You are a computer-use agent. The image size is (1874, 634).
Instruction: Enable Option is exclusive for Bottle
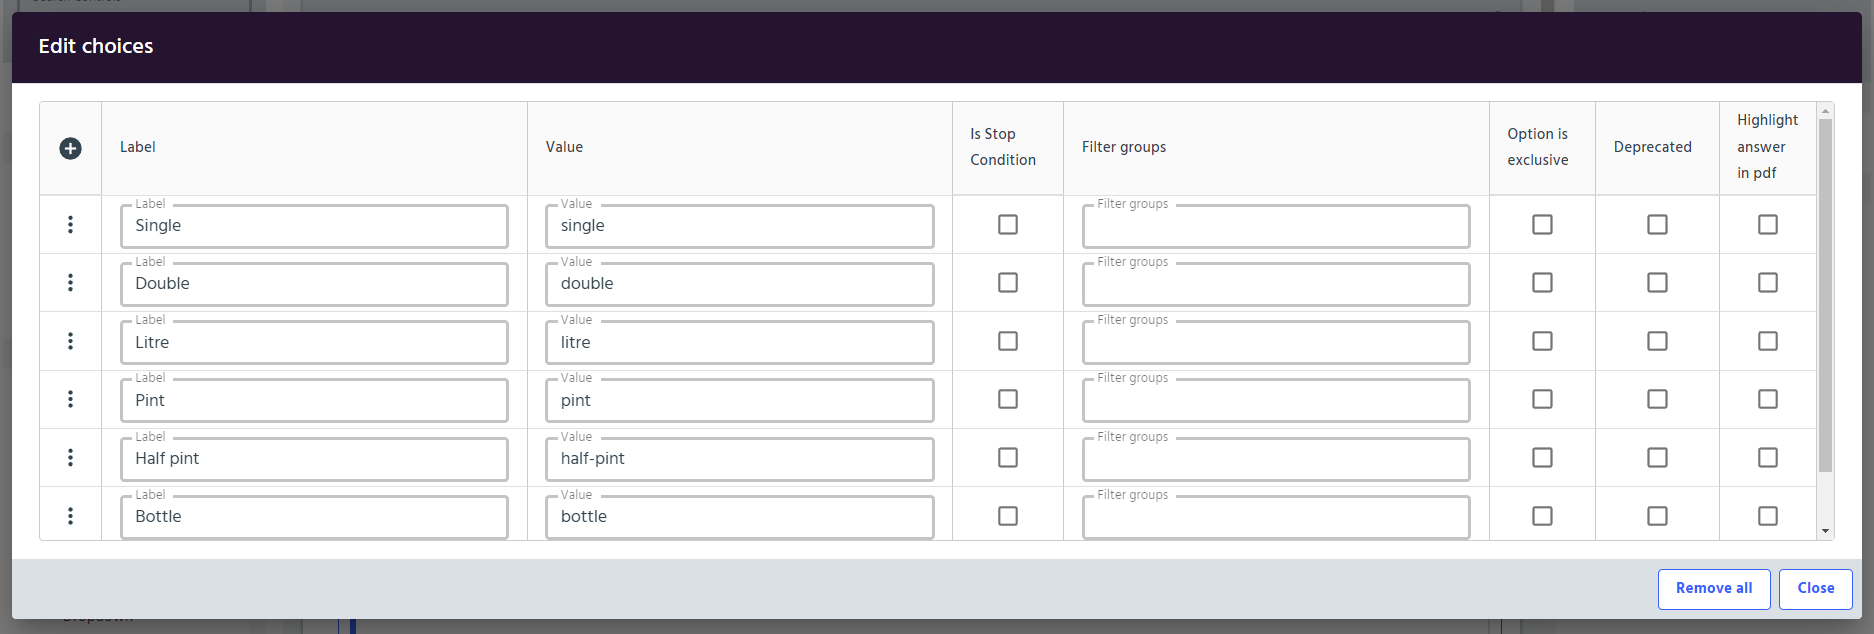click(1542, 516)
